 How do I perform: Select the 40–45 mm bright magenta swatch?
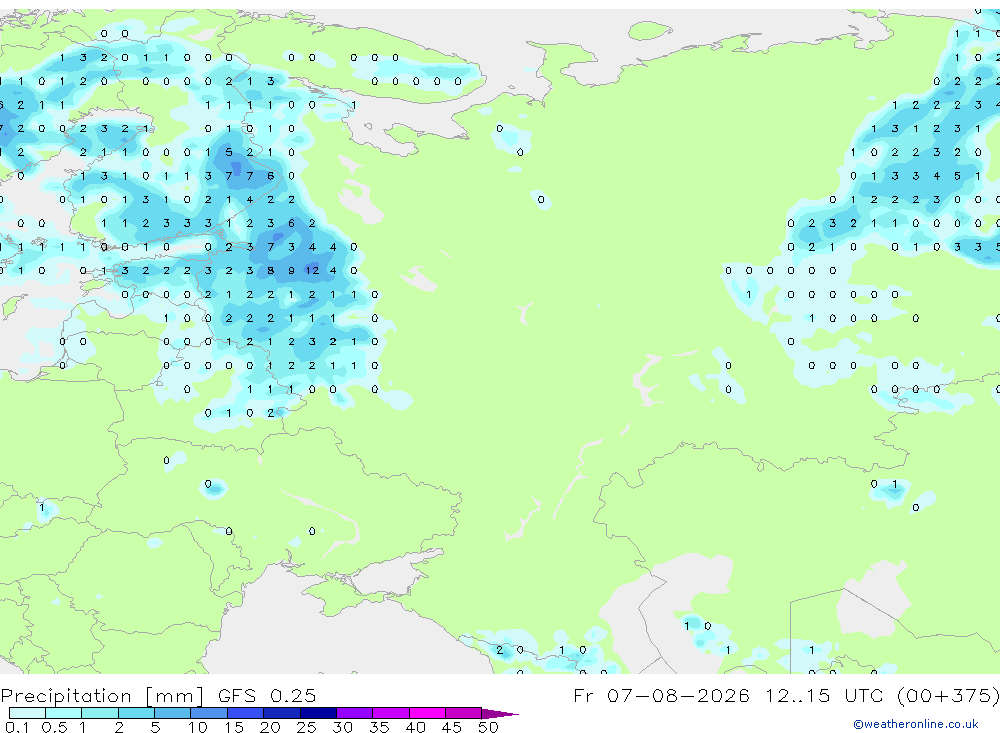(x=427, y=713)
